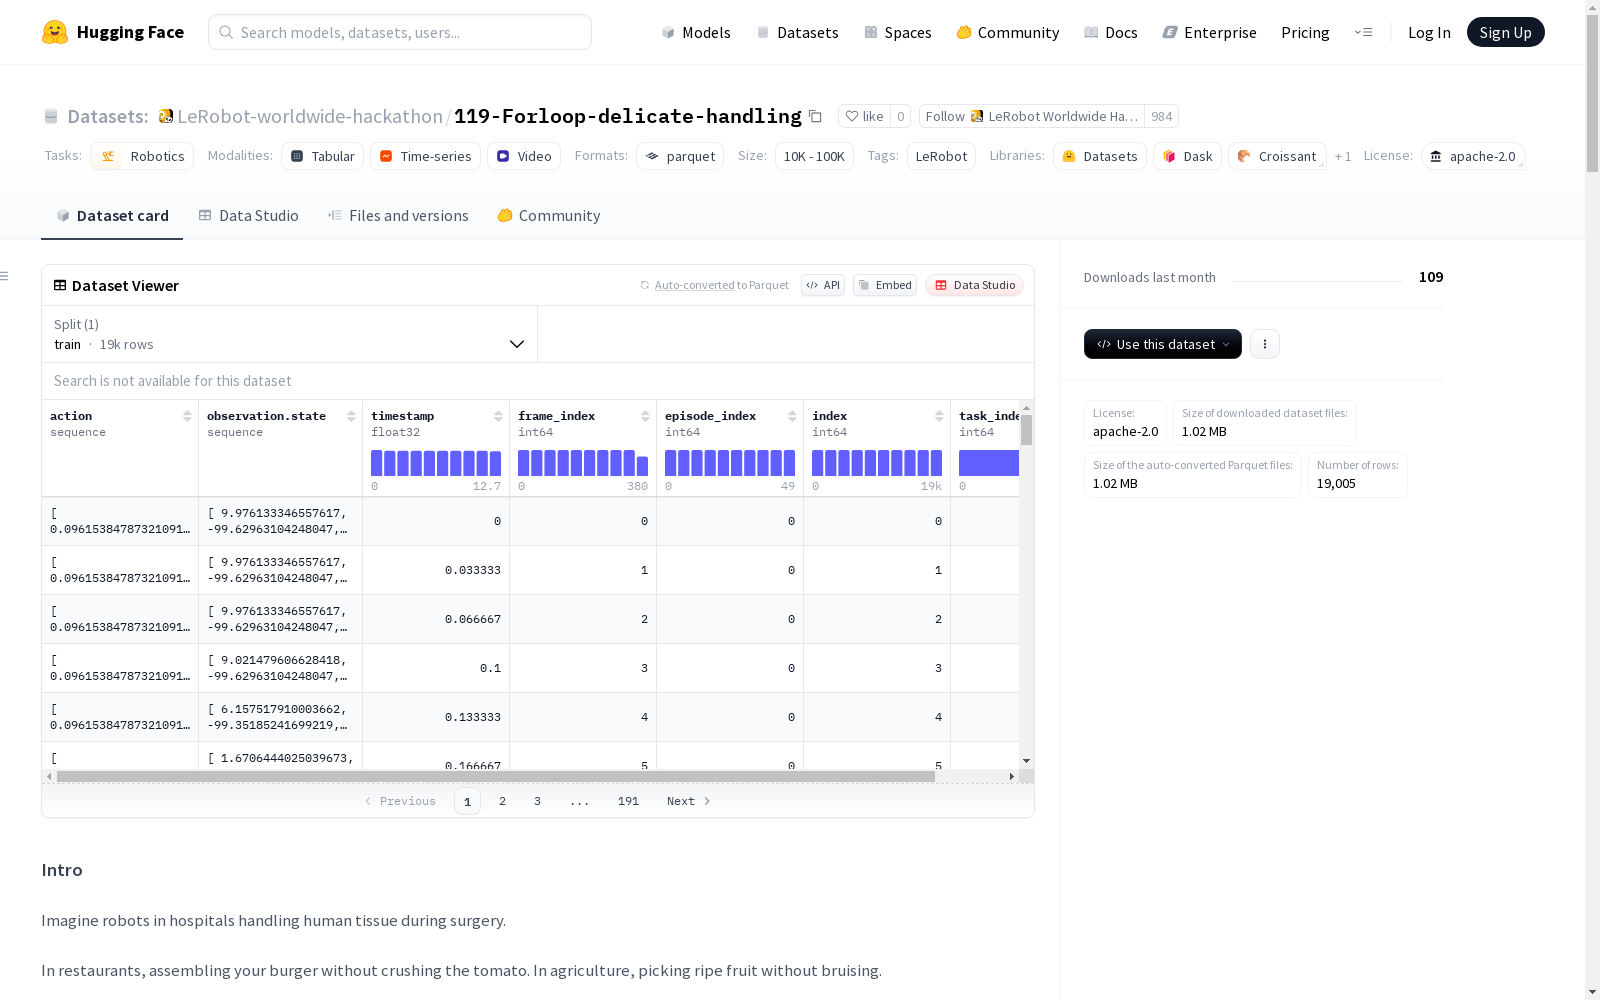Click the LeRobot tag
The height and width of the screenshot is (1000, 1600).
tap(941, 156)
